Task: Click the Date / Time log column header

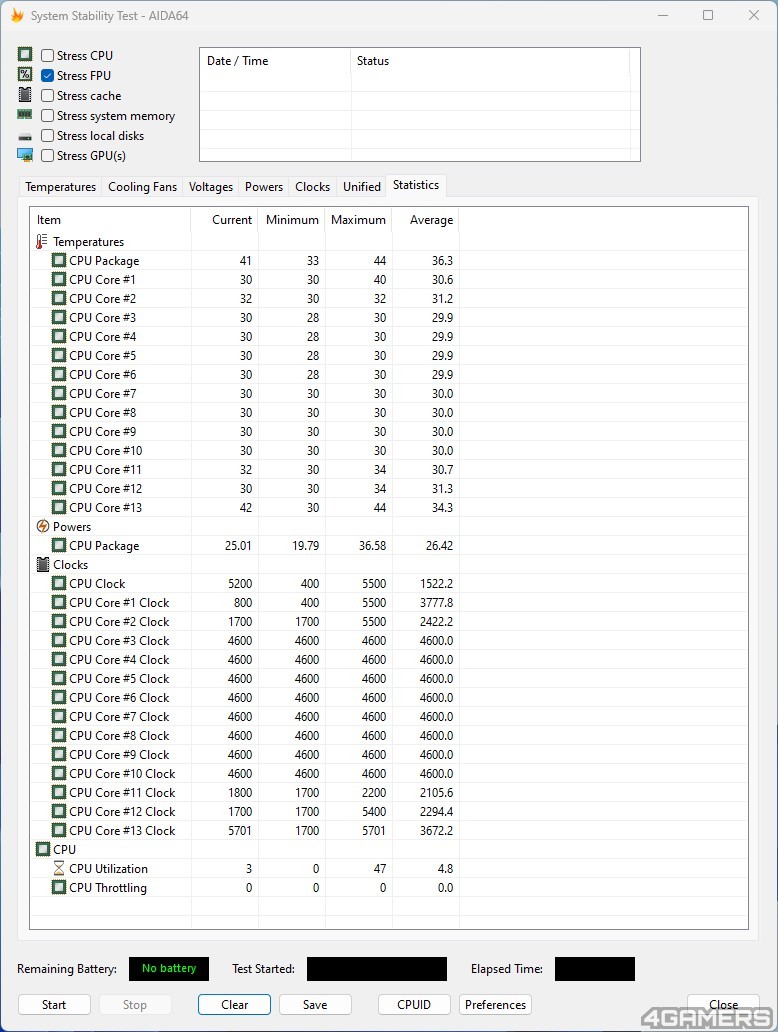Action: [x=276, y=61]
